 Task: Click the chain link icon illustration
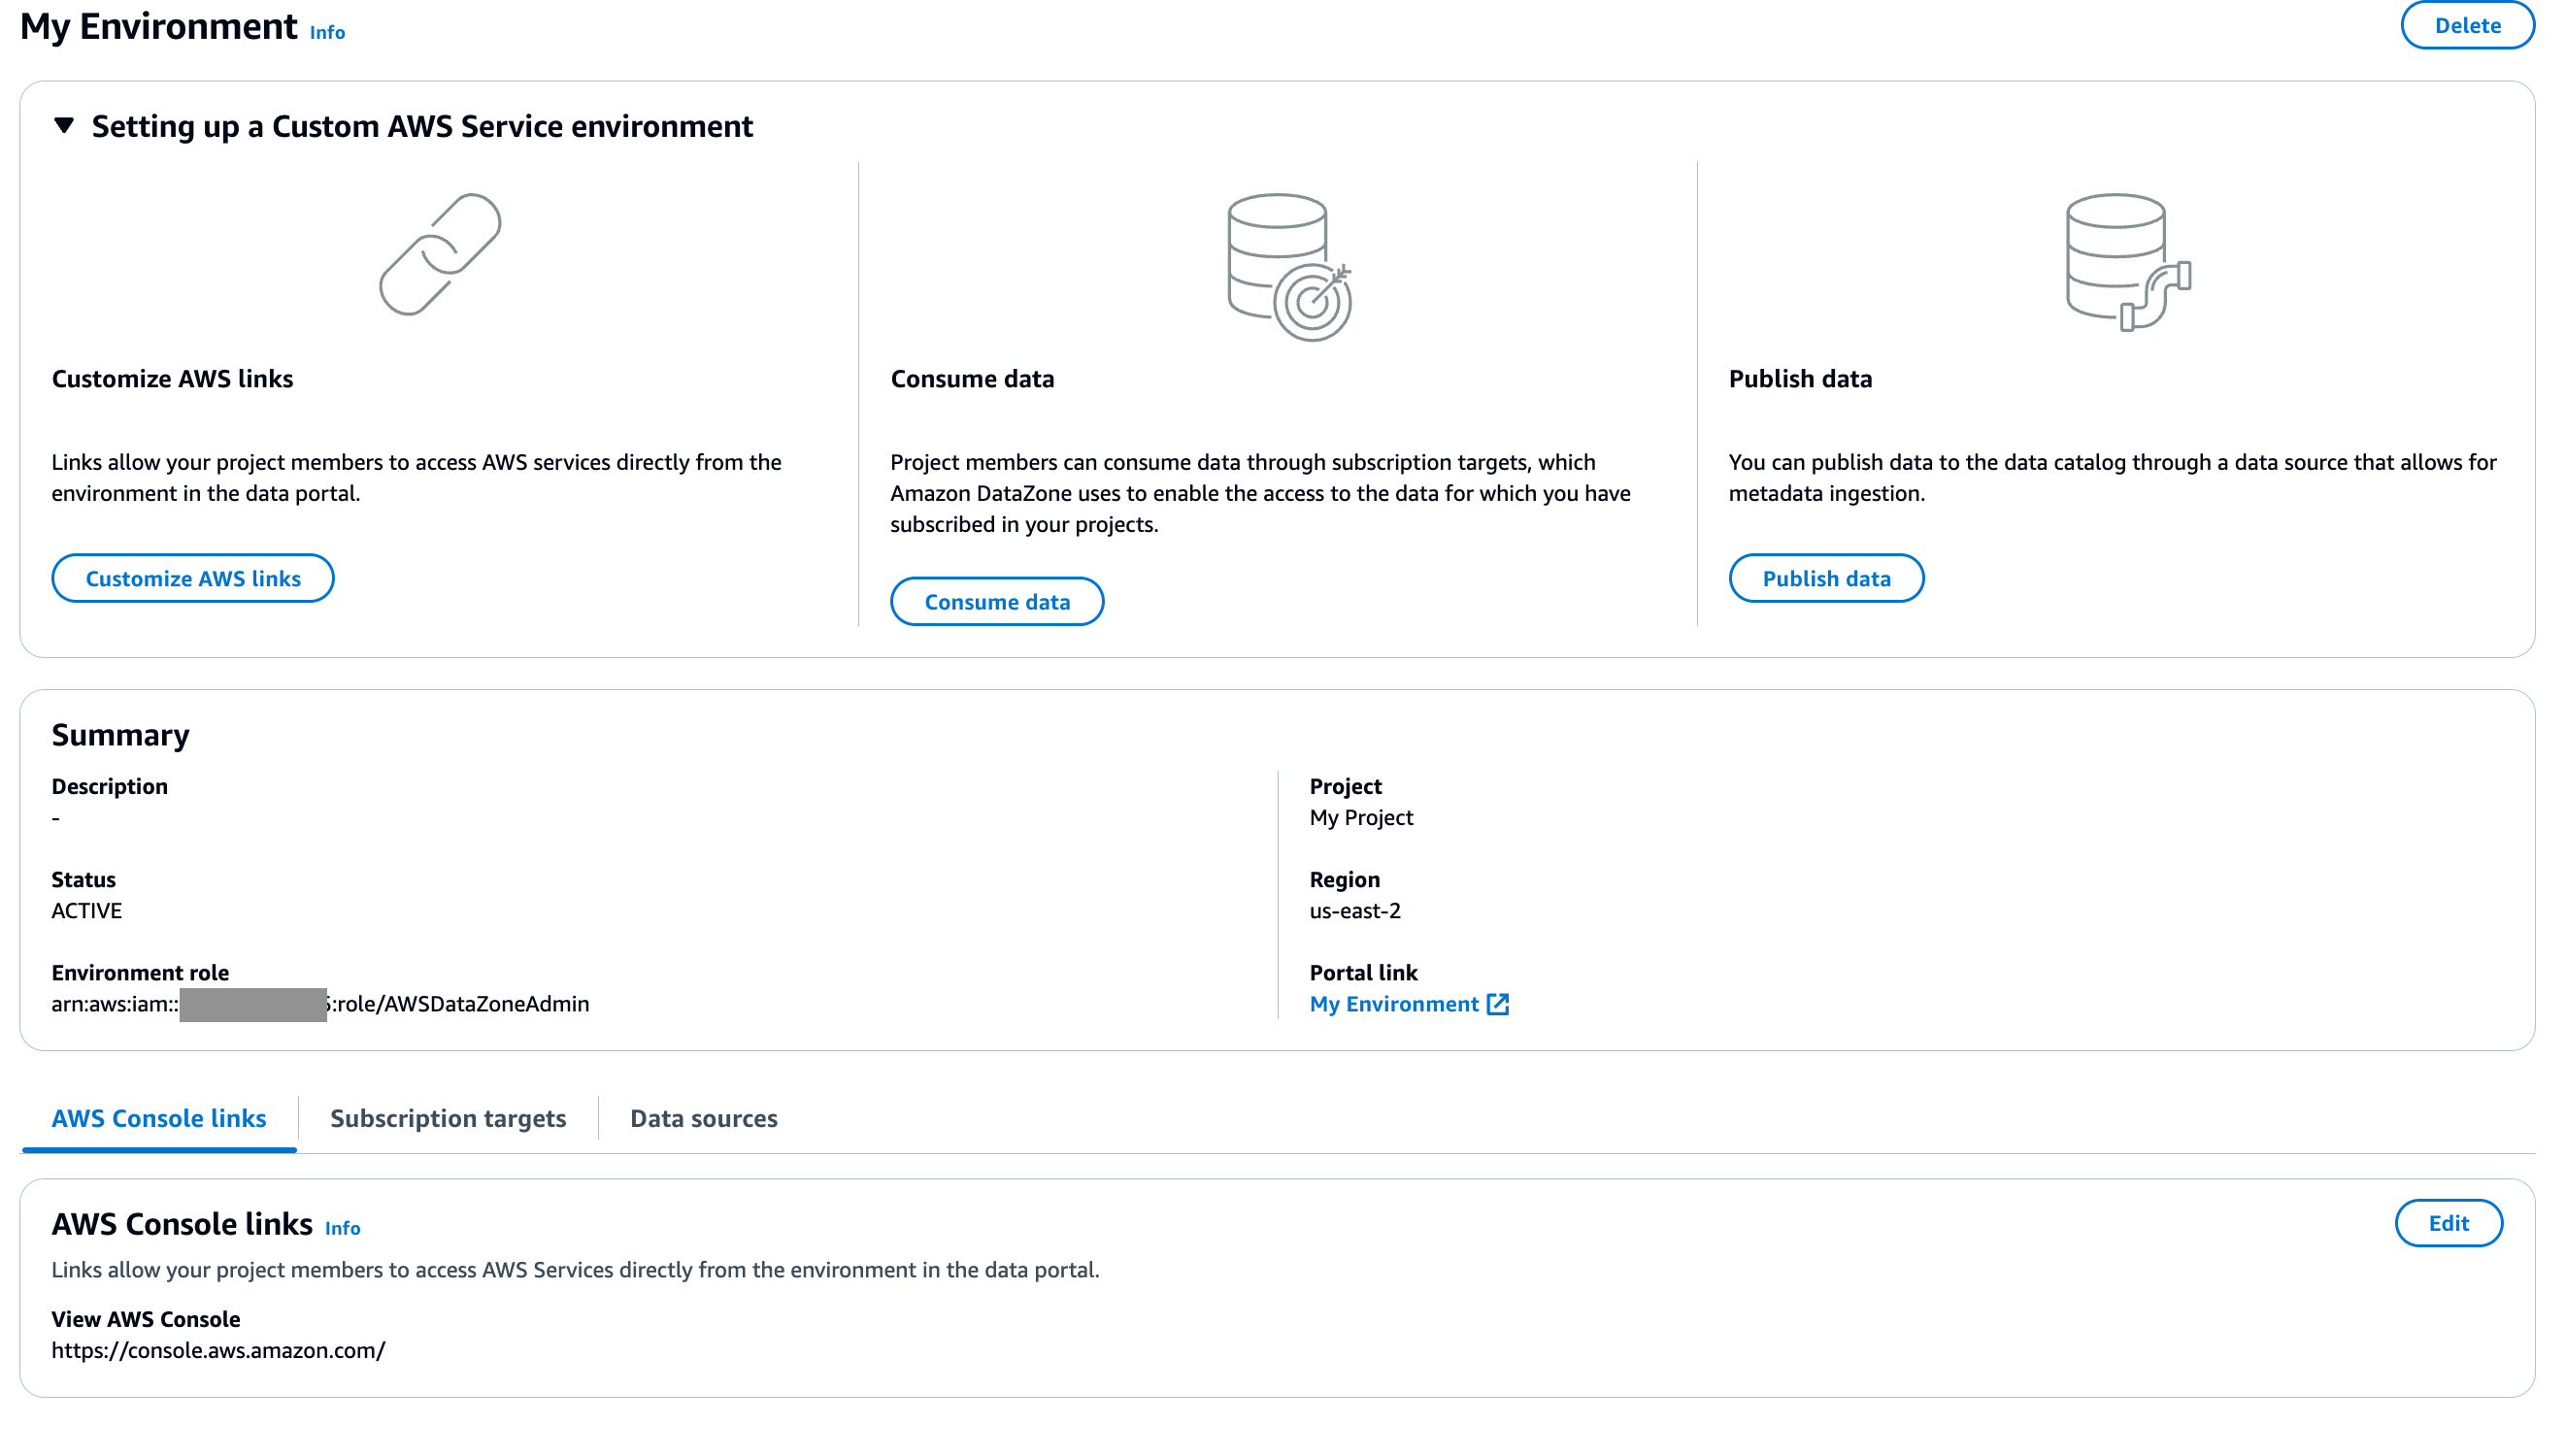pos(440,254)
